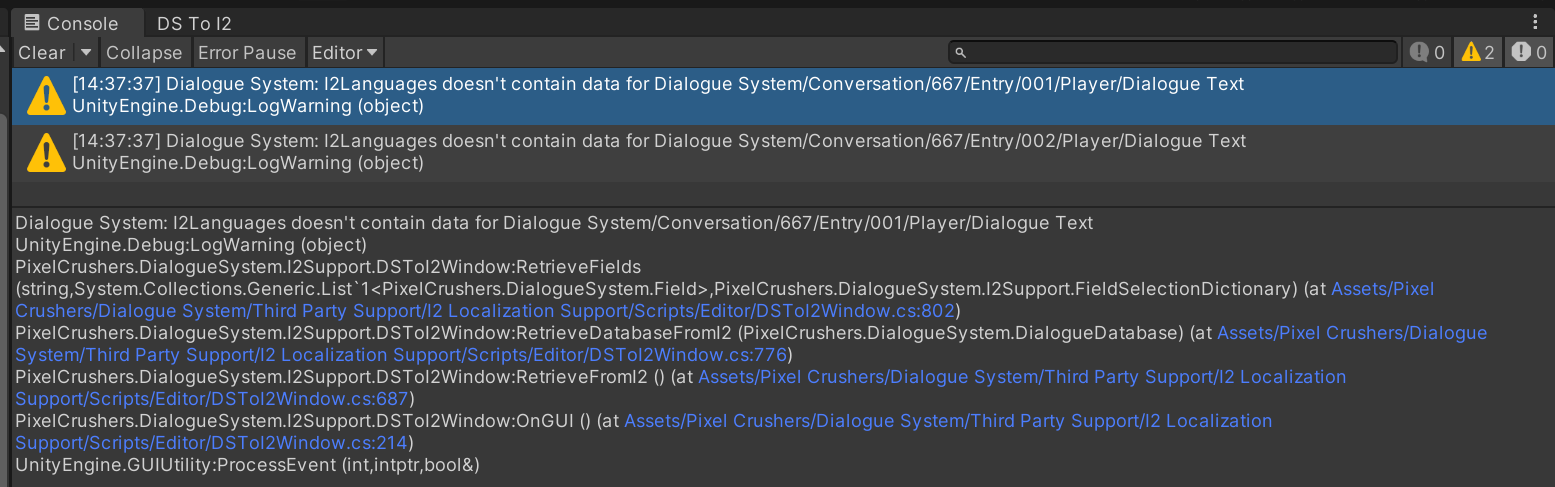Open the console panel kebab menu
The width and height of the screenshot is (1555, 487).
coord(1535,22)
